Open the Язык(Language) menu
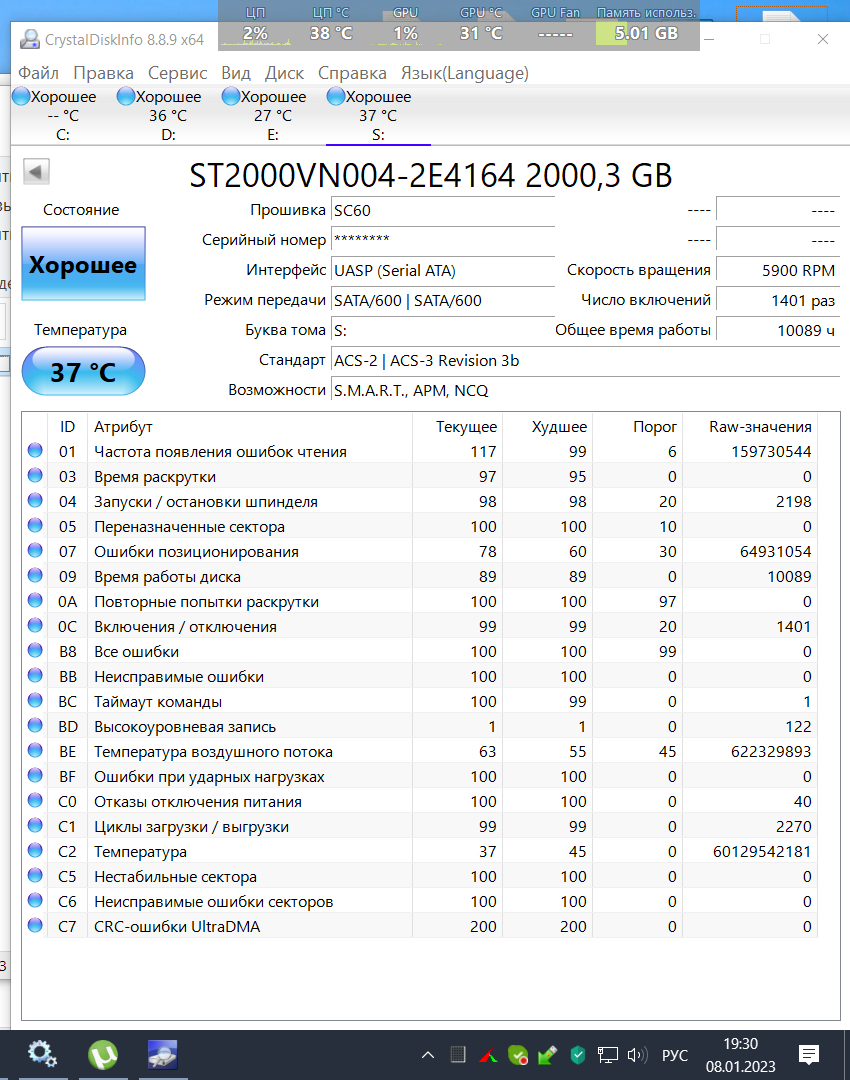 (465, 73)
